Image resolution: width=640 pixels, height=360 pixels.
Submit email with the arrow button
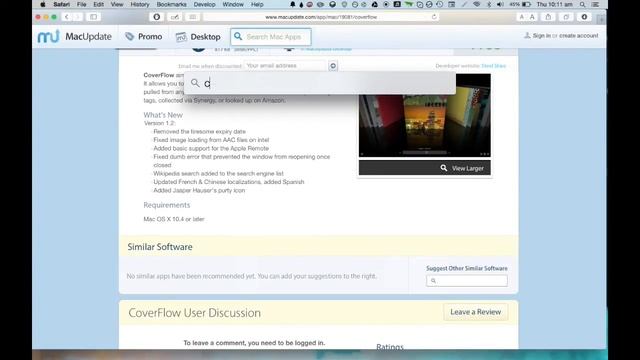333,66
